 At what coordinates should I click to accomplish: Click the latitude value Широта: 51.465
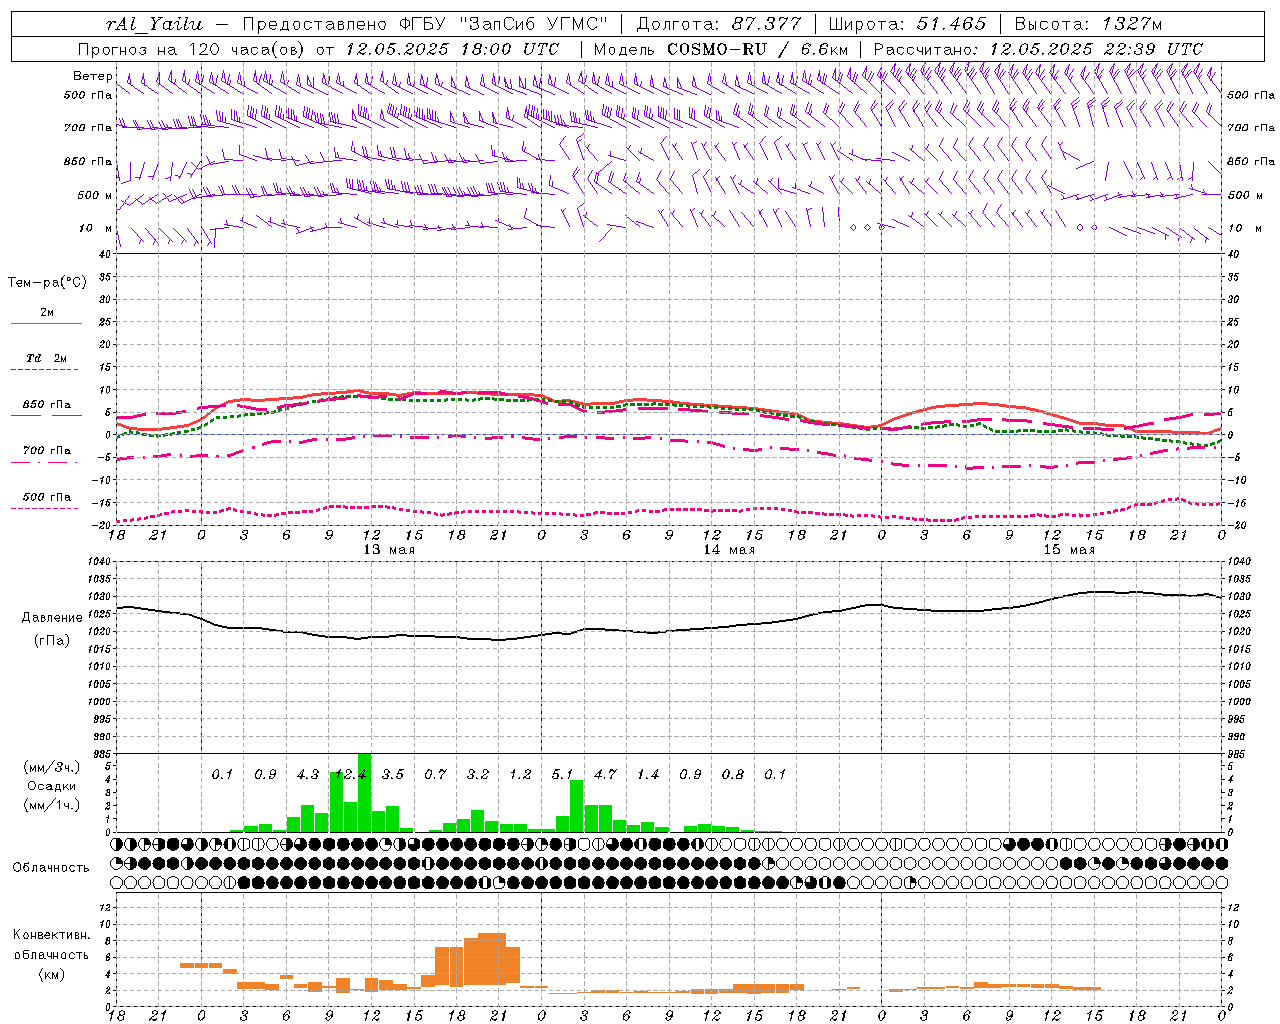(907, 24)
